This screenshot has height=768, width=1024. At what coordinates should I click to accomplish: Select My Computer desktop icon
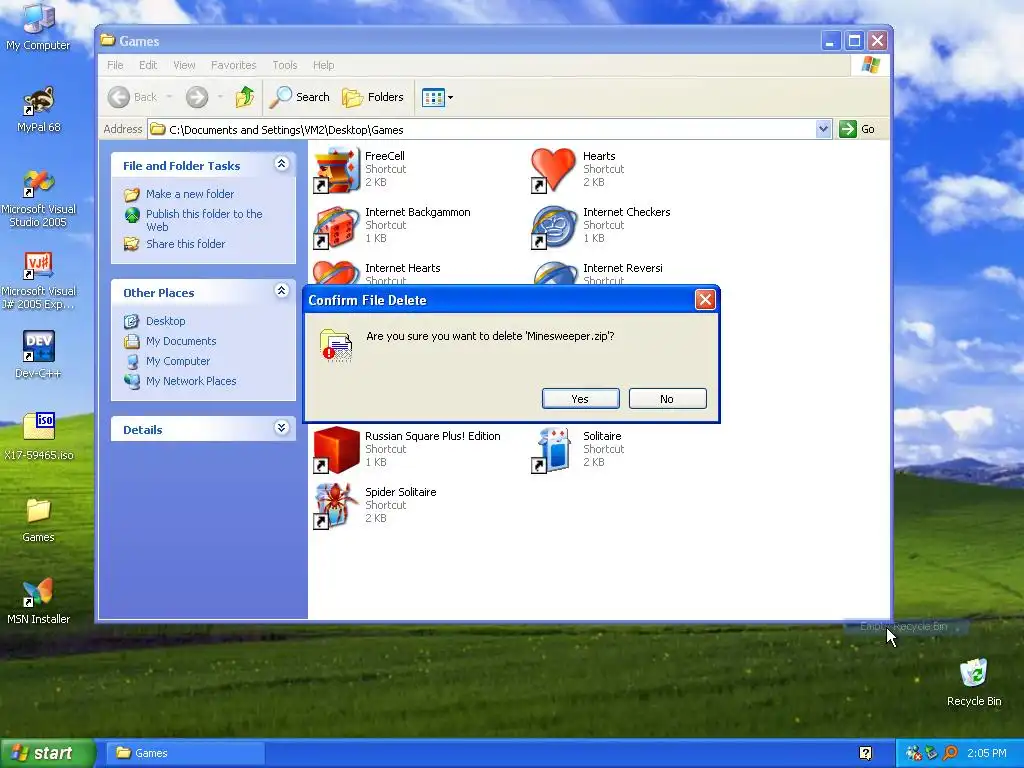38,27
